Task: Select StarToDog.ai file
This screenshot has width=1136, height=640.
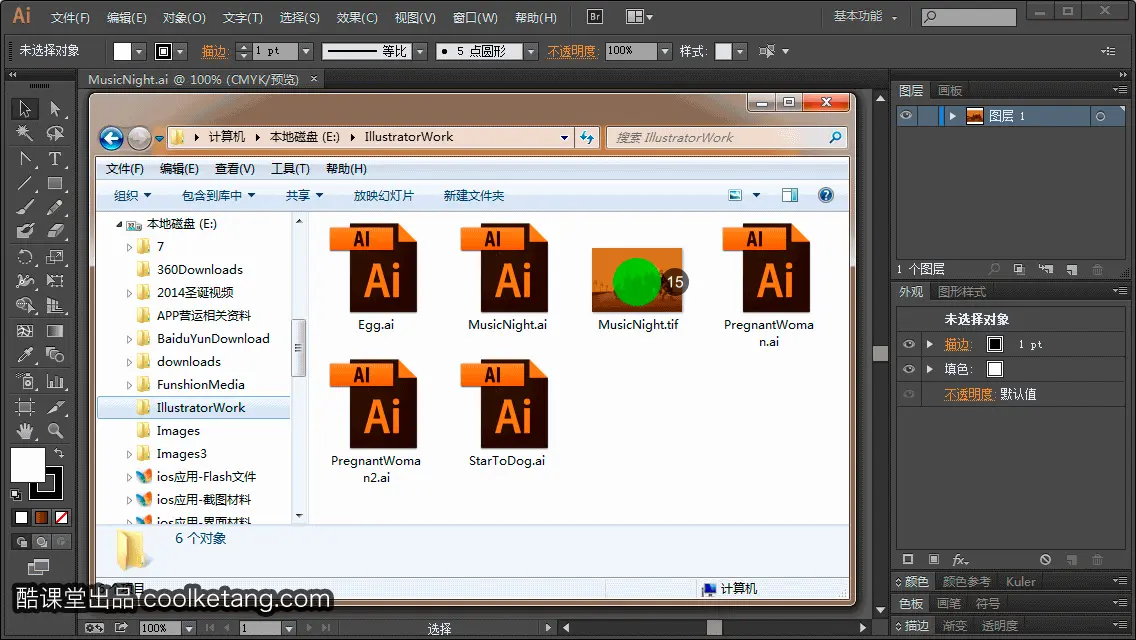Action: tap(506, 414)
